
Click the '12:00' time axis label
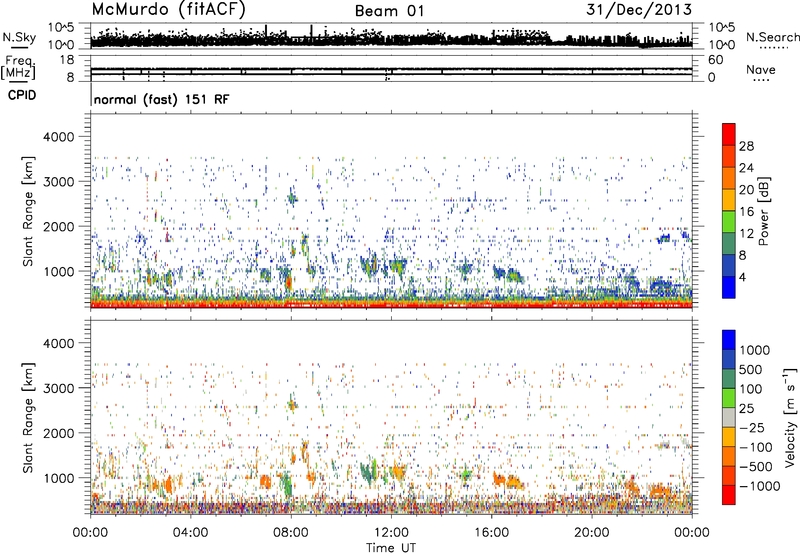(x=391, y=533)
